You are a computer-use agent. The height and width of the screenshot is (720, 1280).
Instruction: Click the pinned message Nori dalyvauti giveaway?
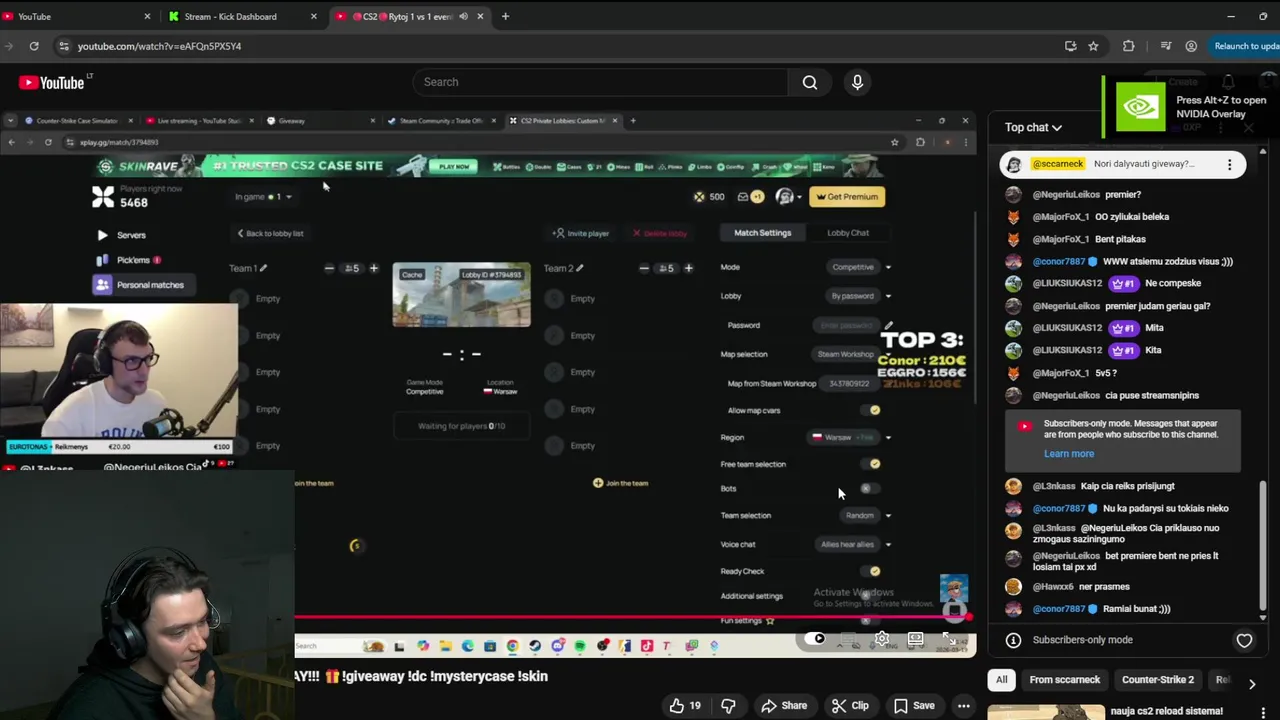1143,164
